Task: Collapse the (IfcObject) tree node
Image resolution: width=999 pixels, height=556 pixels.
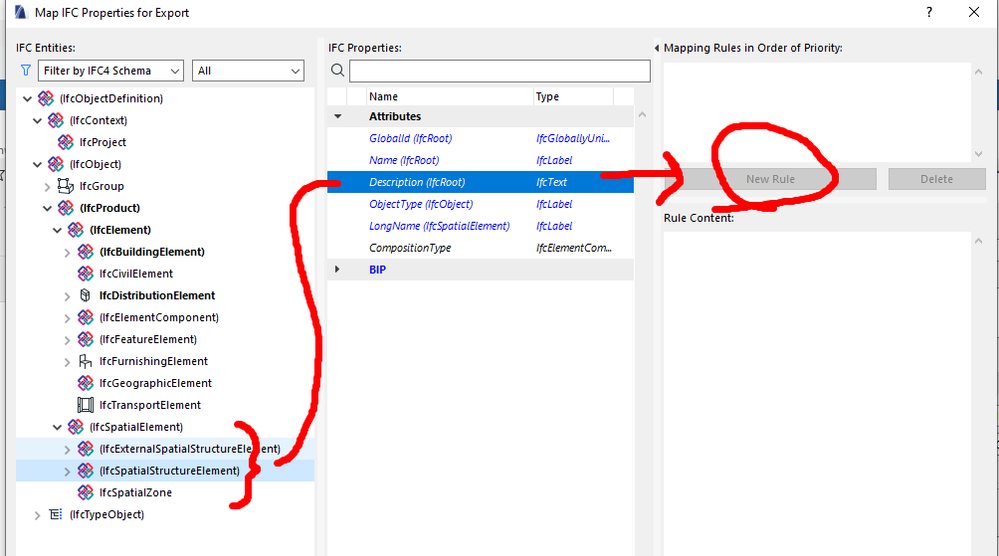Action: coord(37,164)
